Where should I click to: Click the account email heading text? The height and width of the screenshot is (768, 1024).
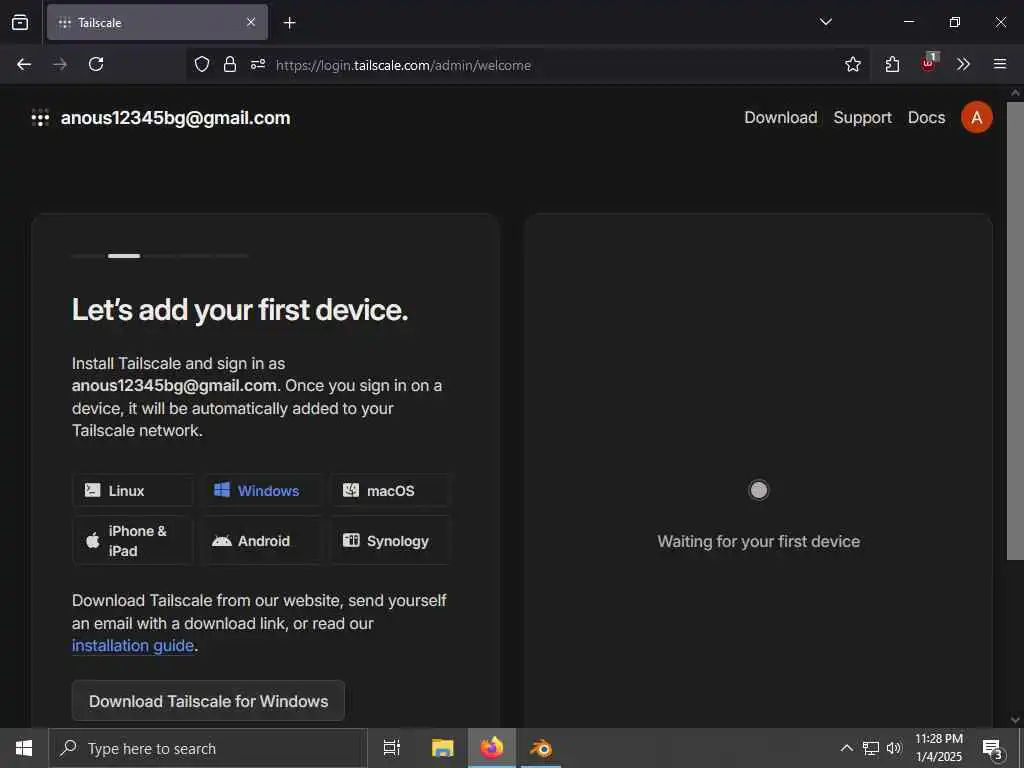pos(176,118)
